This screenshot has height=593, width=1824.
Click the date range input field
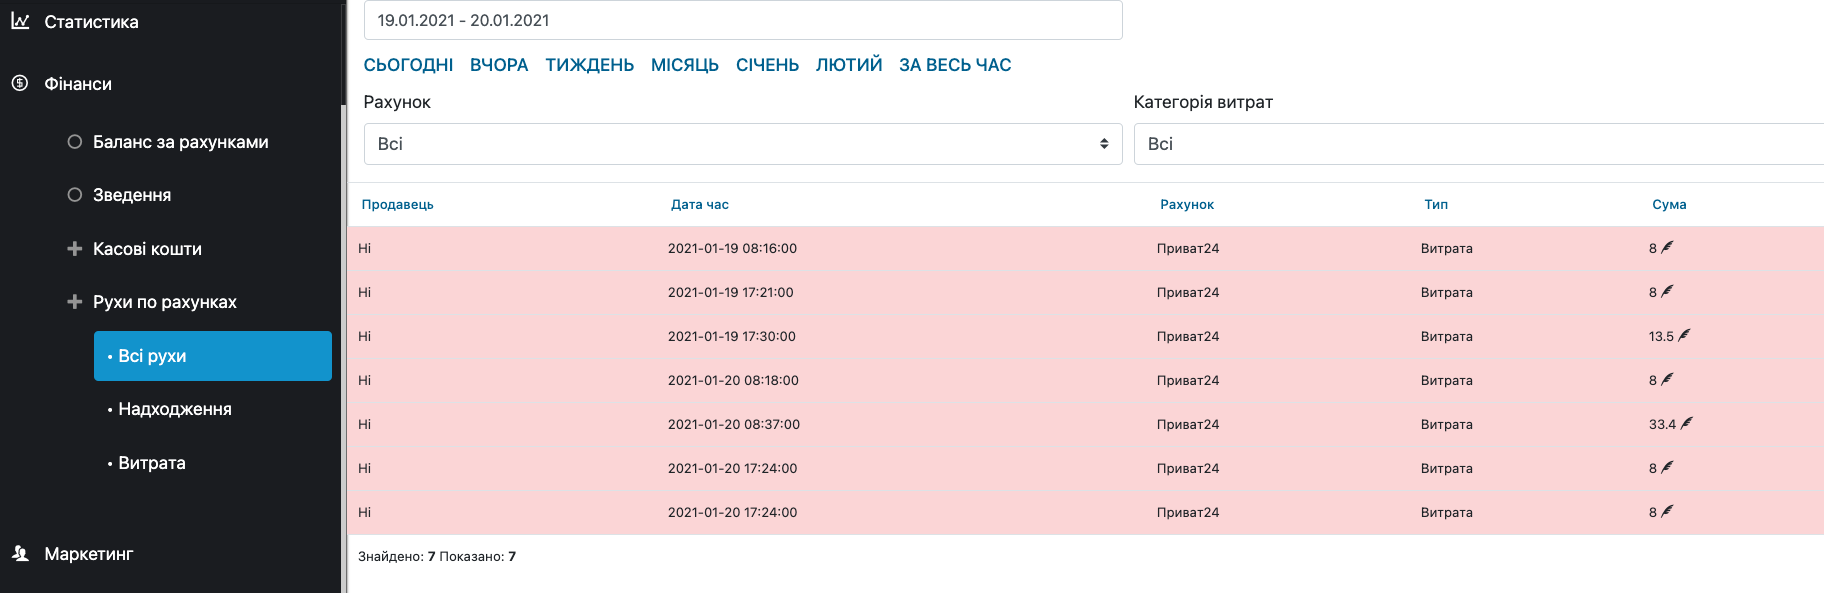[x=742, y=20]
